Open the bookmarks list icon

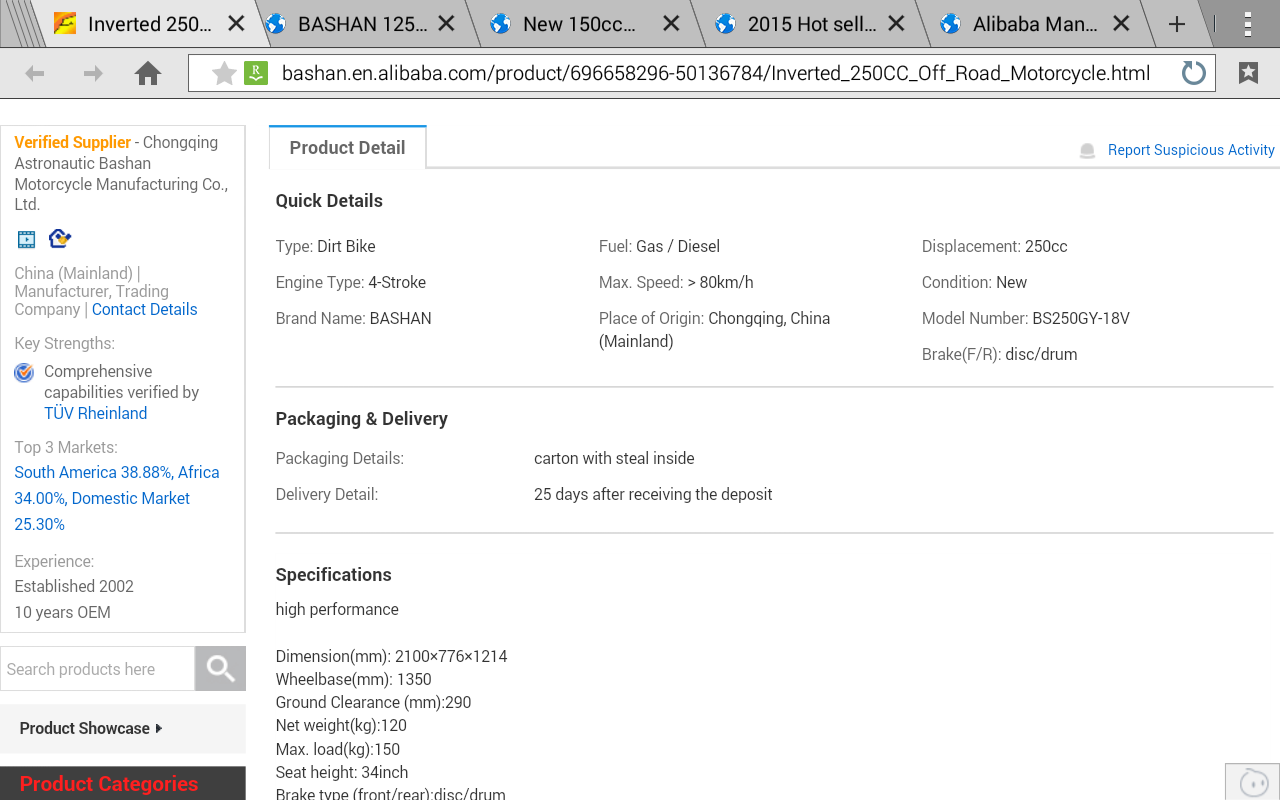pos(1248,73)
